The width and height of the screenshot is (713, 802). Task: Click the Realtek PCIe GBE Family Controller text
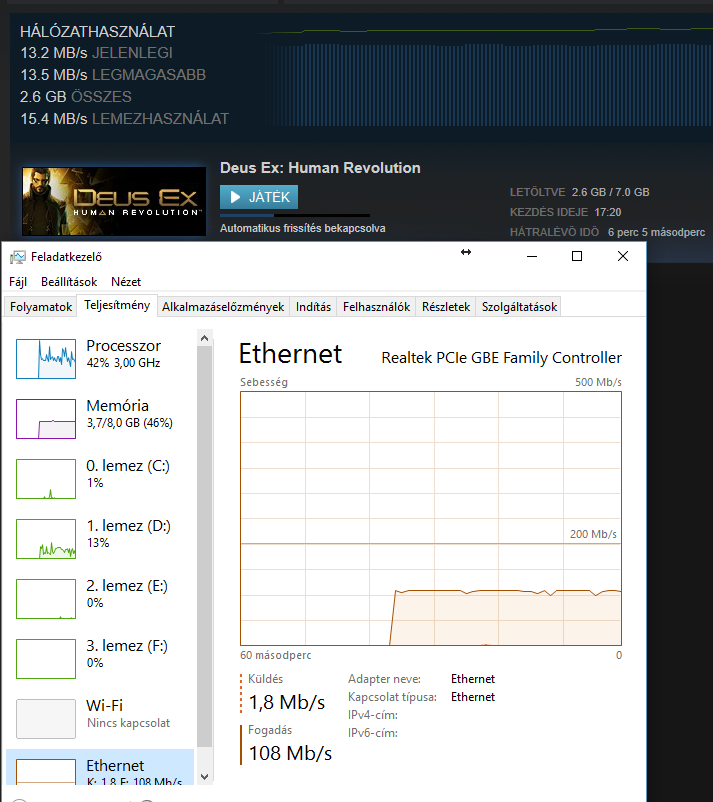pos(501,358)
